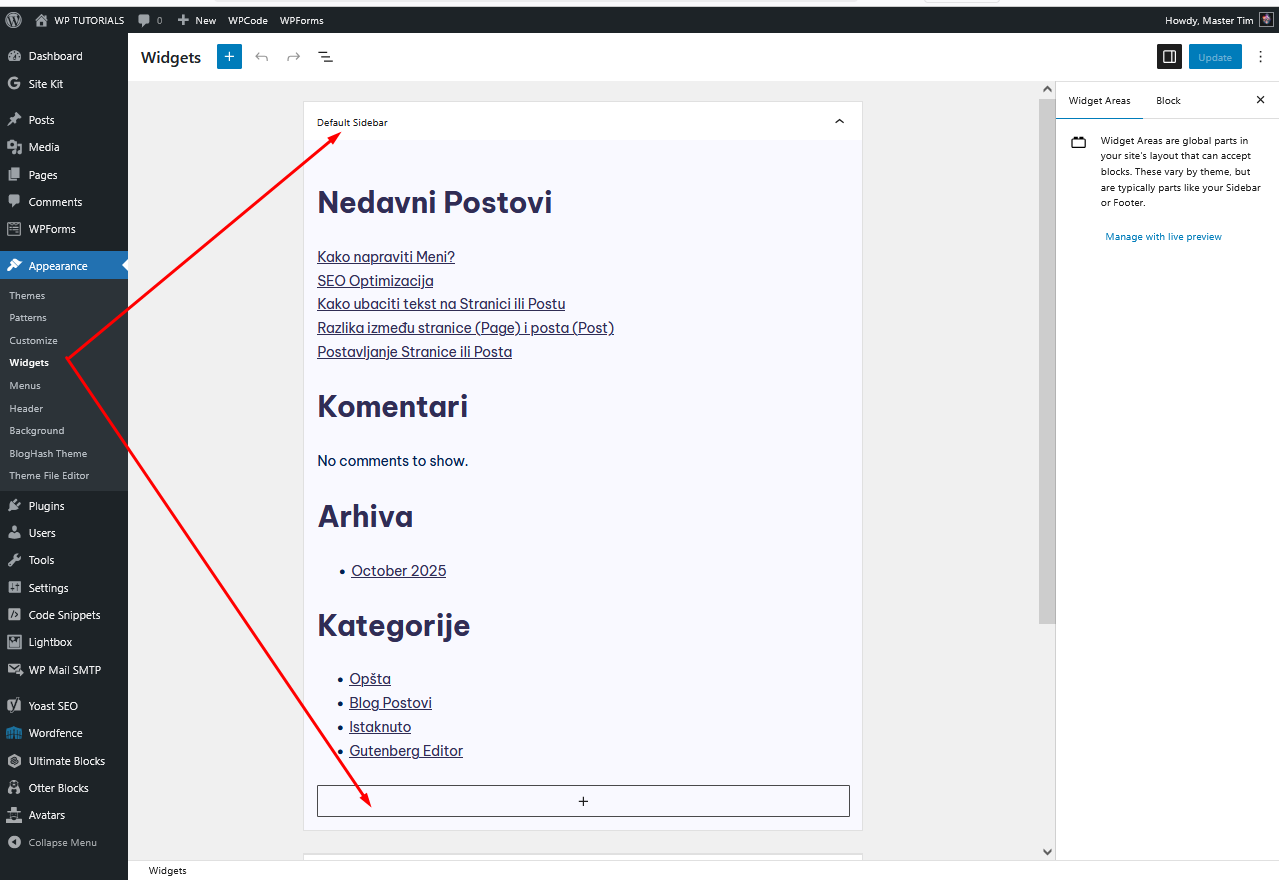
Task: Click the Update button
Action: 1215,57
